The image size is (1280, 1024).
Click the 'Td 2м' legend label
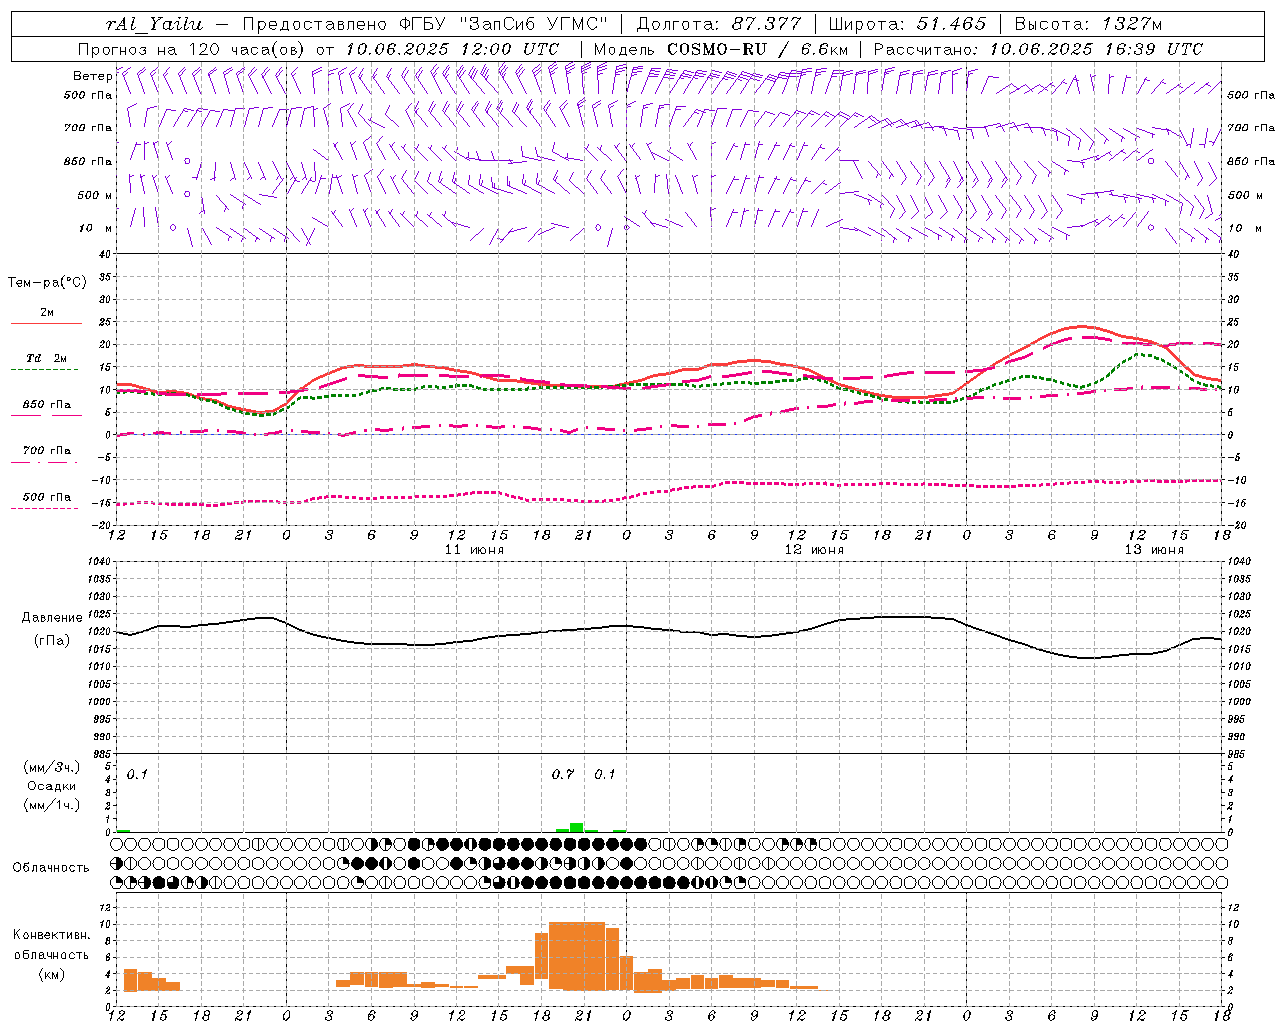point(46,358)
